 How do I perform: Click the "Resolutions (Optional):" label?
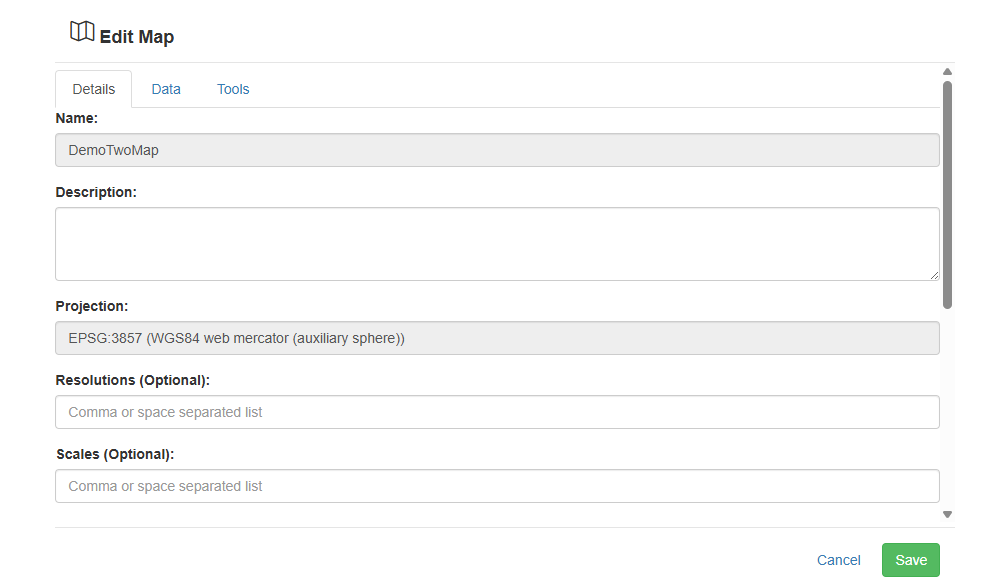point(132,380)
